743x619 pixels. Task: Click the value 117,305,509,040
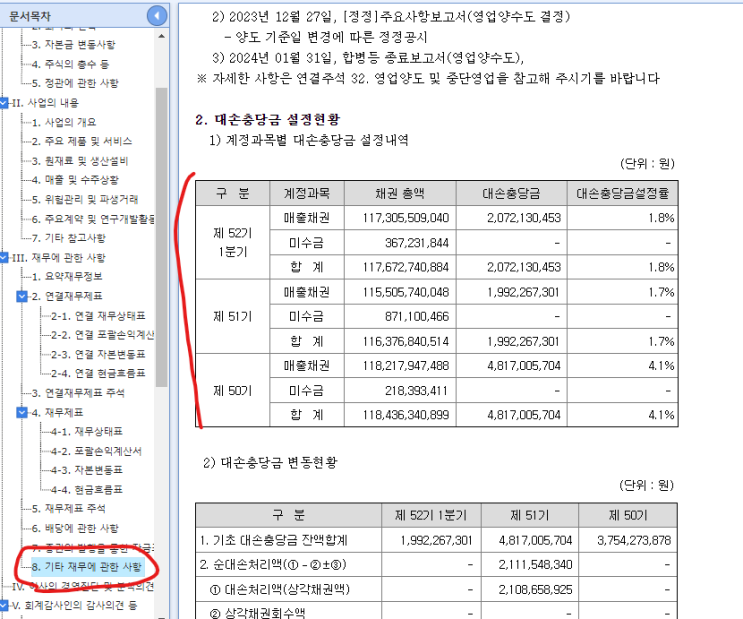pyautogui.click(x=406, y=218)
